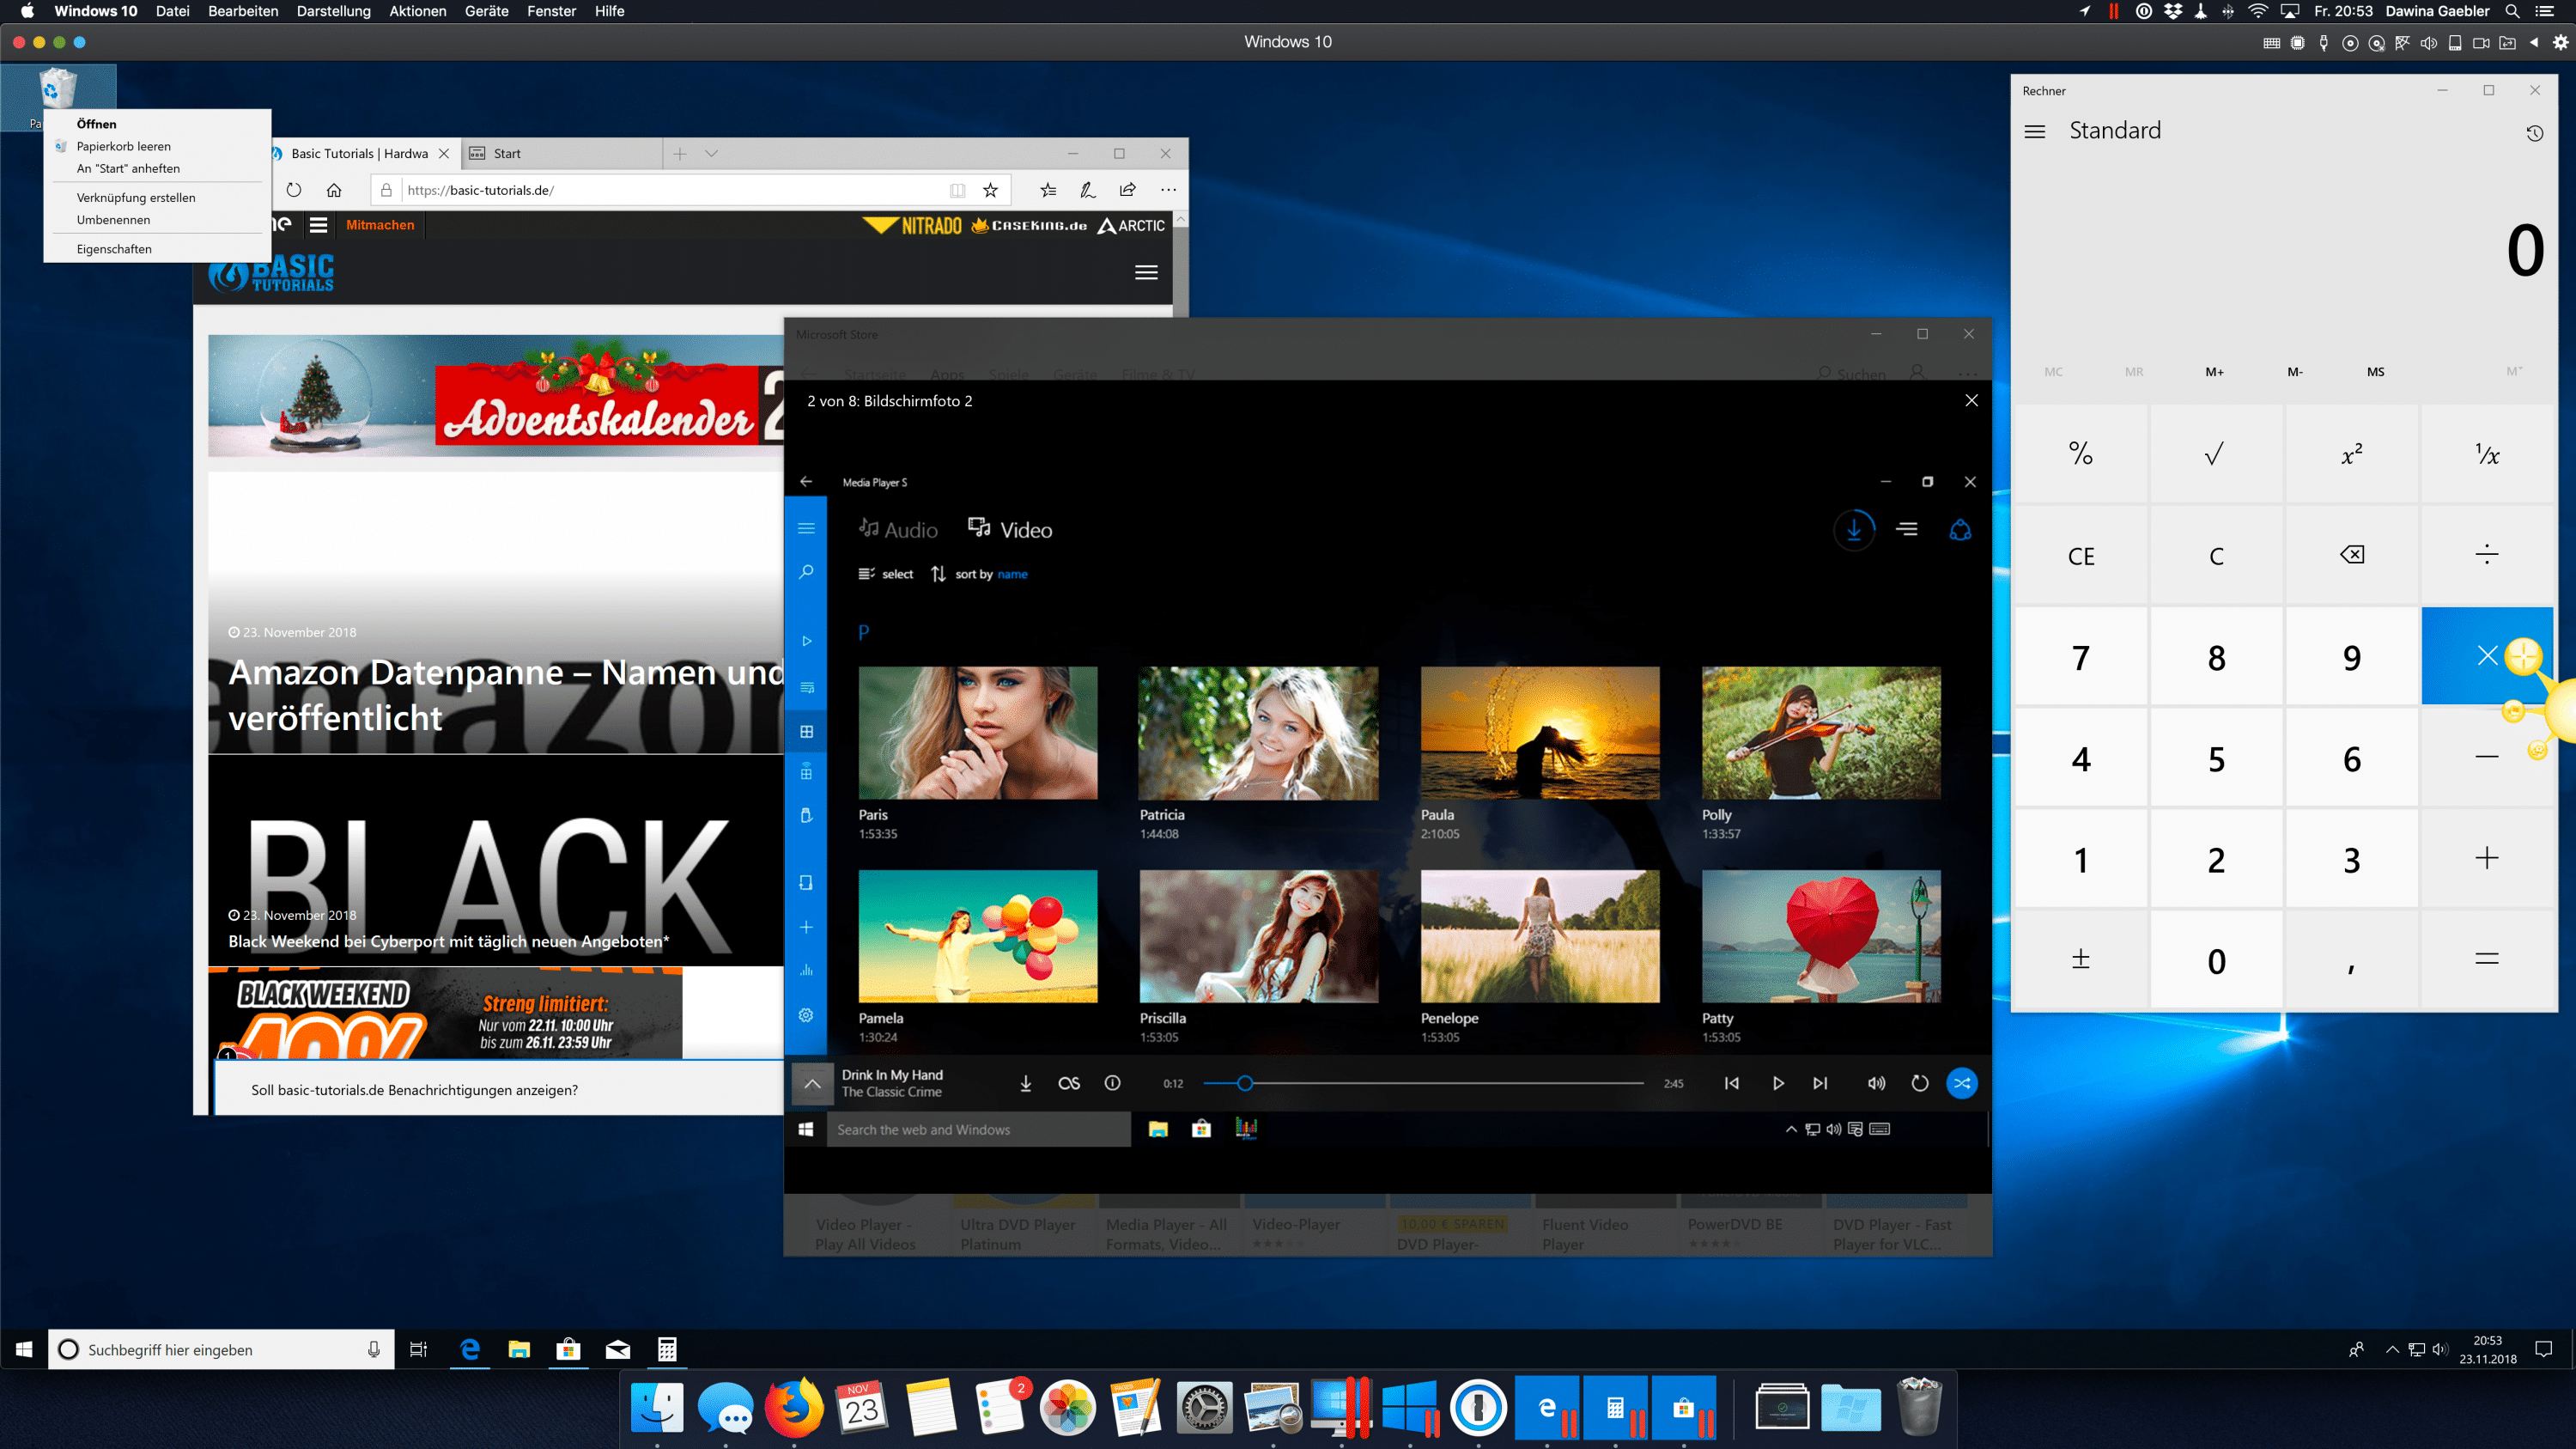Start a Web Note in Edge
The image size is (2576, 1449).
[1088, 190]
